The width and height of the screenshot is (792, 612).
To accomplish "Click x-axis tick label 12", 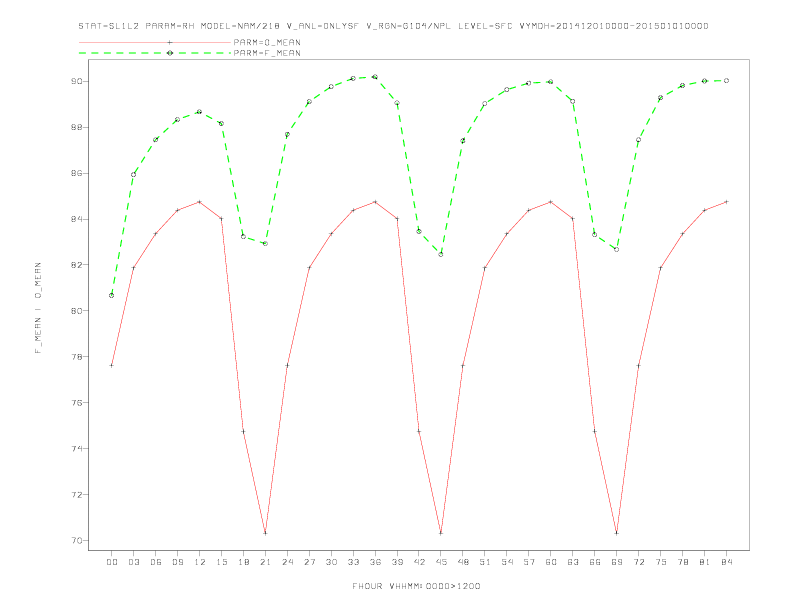I will pyautogui.click(x=200, y=562).
